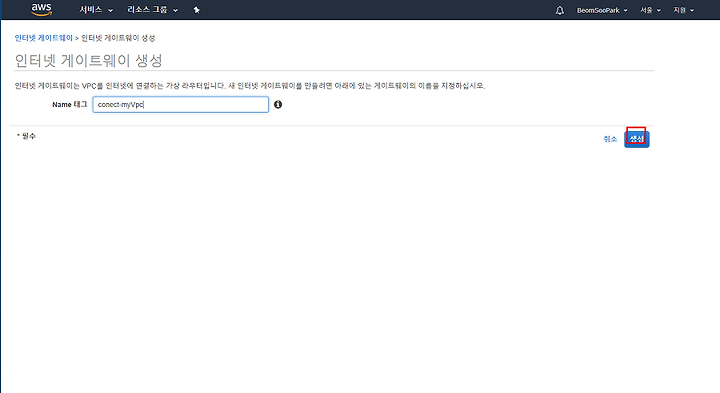This screenshot has height=393, width=720.
Task: Open the notifications bell icon
Action: click(x=559, y=10)
